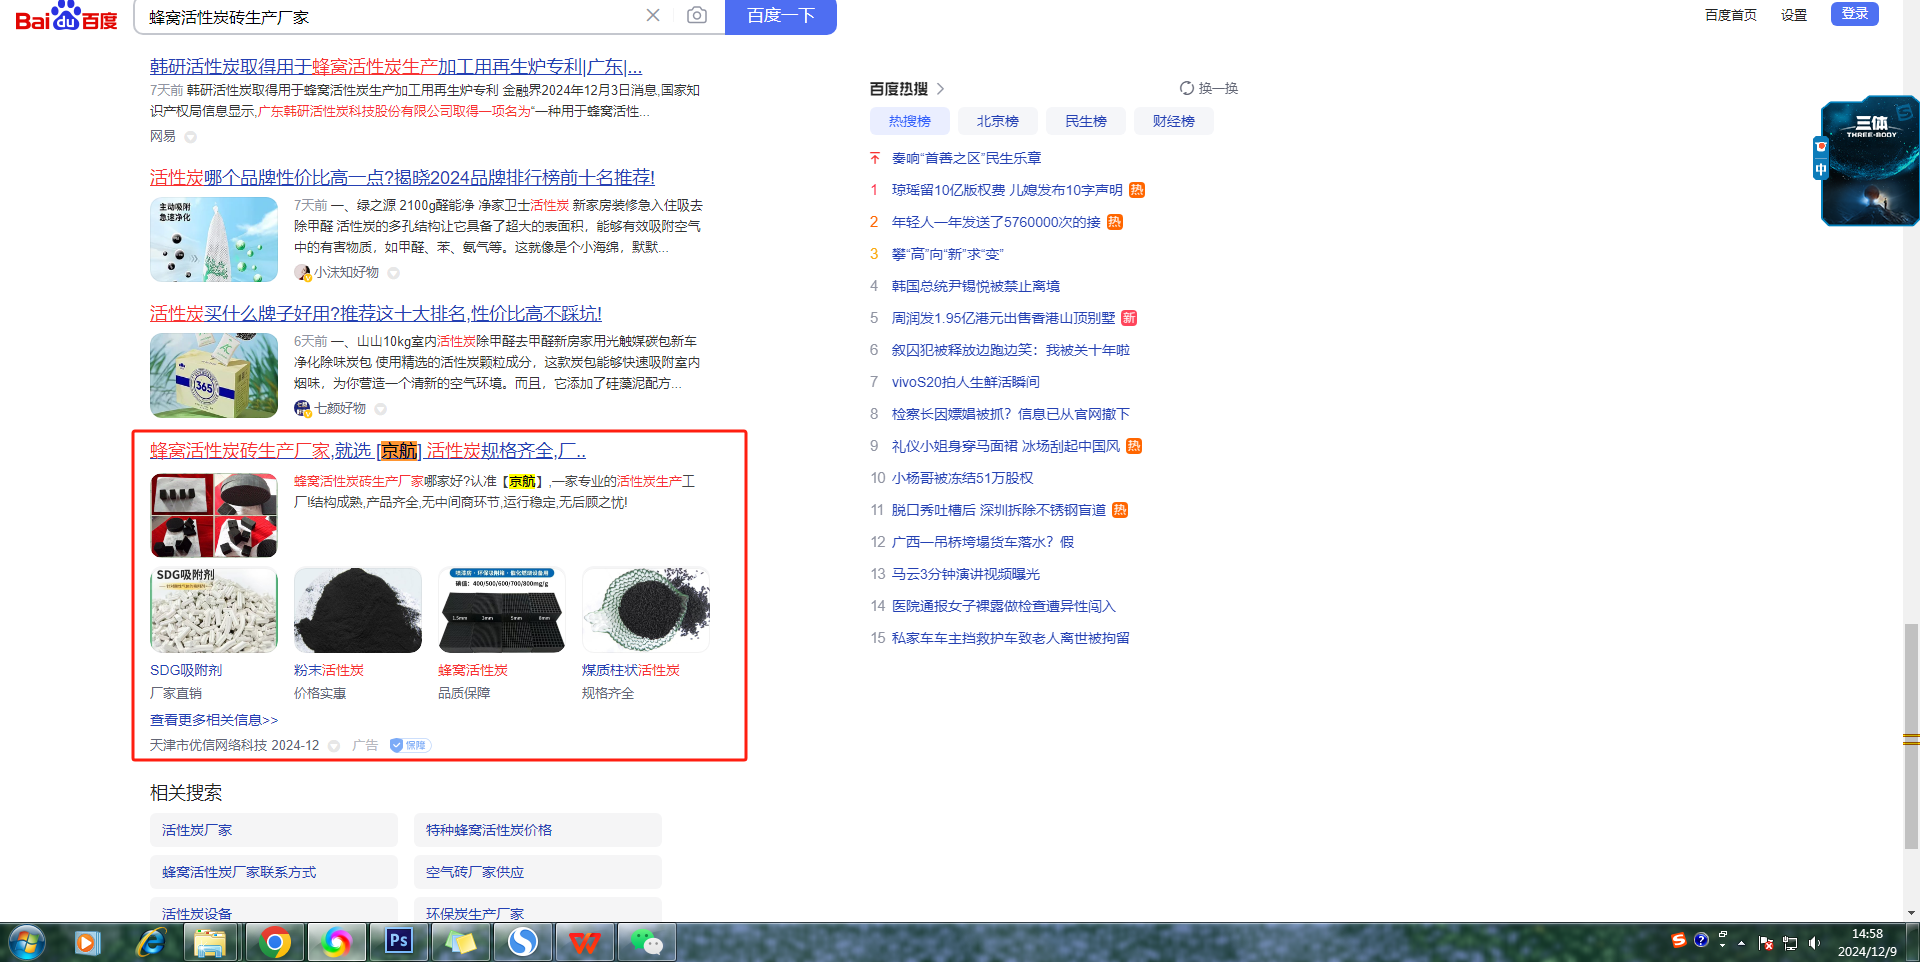1920x962 pixels.
Task: Open Photoshop from the taskbar
Action: pyautogui.click(x=399, y=942)
